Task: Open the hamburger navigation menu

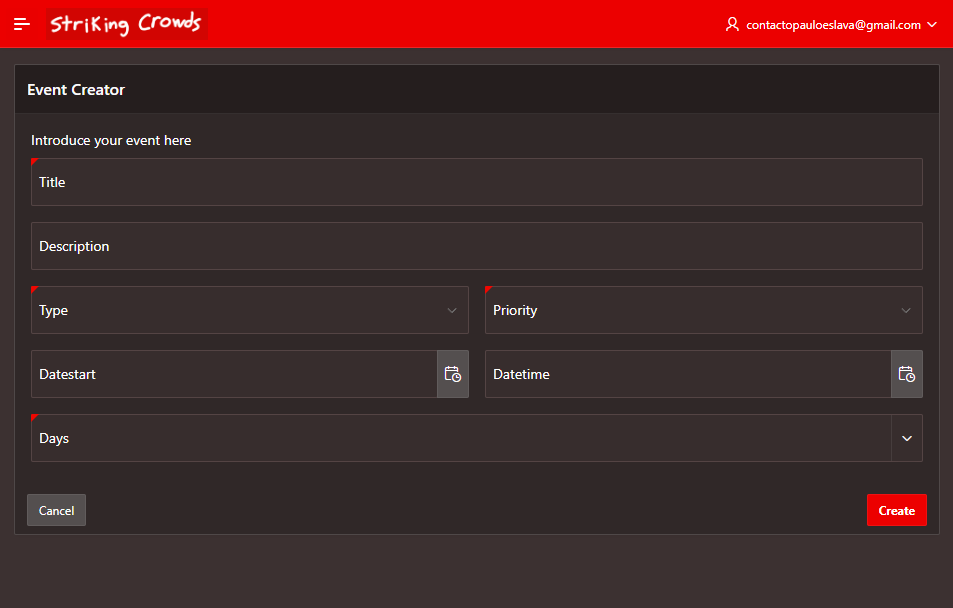Action: pos(22,24)
